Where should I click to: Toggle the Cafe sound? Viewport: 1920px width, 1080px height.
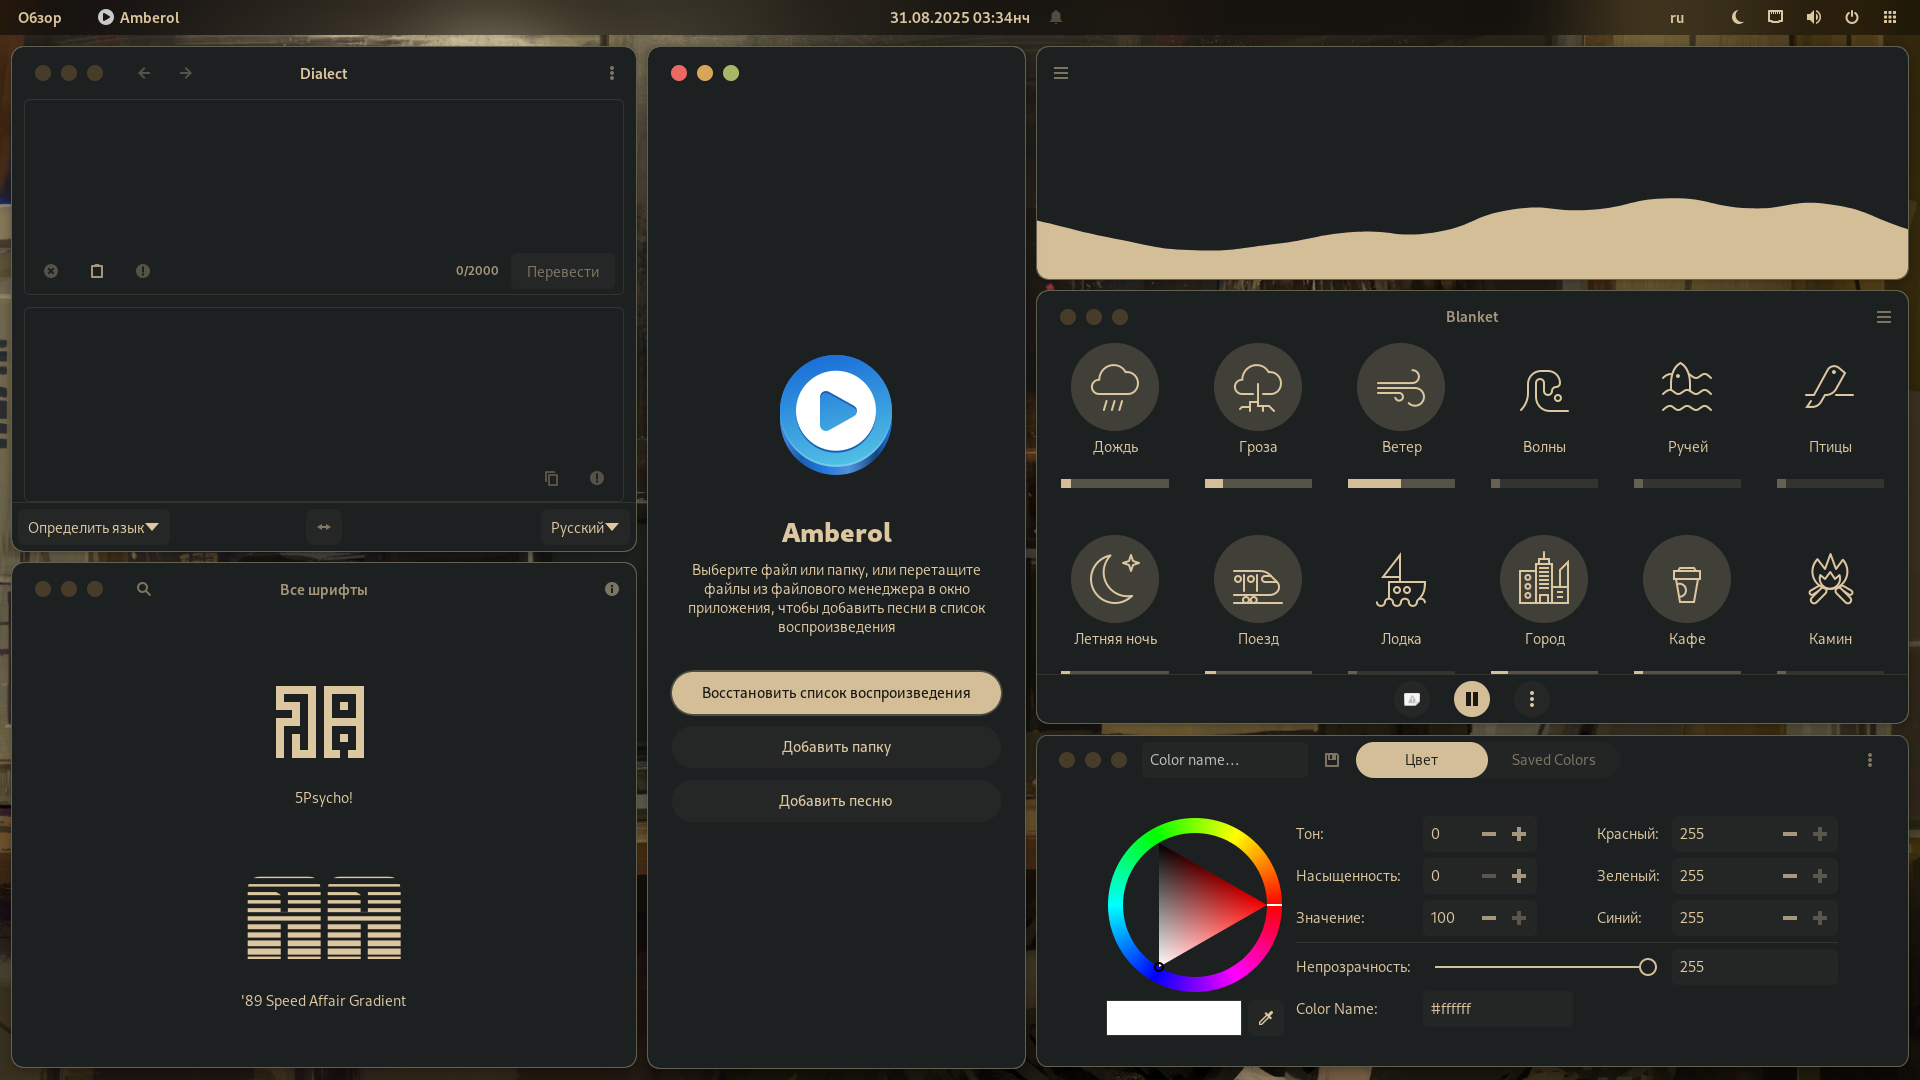(1686, 579)
